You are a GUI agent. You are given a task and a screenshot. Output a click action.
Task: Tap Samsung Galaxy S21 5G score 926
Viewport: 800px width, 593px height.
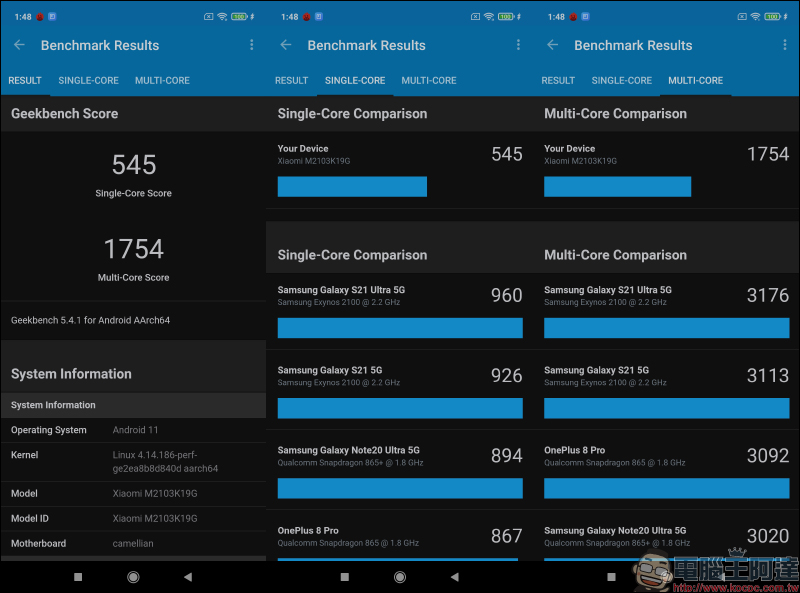(507, 376)
